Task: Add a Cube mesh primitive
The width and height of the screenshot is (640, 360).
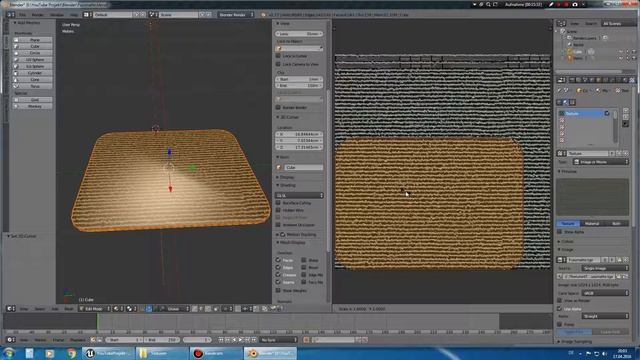Action: [32, 47]
